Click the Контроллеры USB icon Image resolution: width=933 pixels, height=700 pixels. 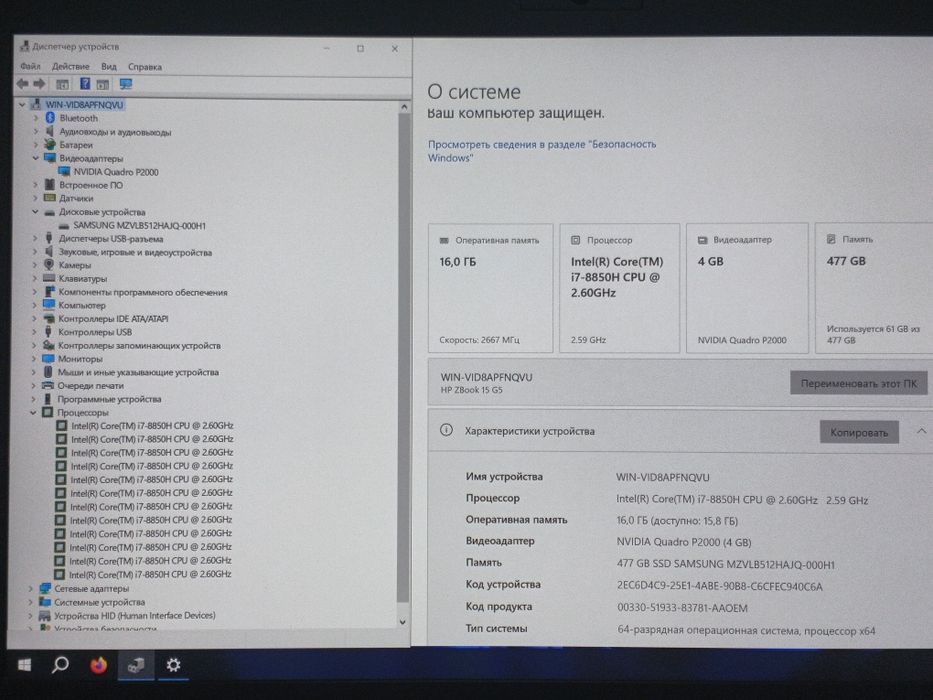pyautogui.click(x=49, y=332)
